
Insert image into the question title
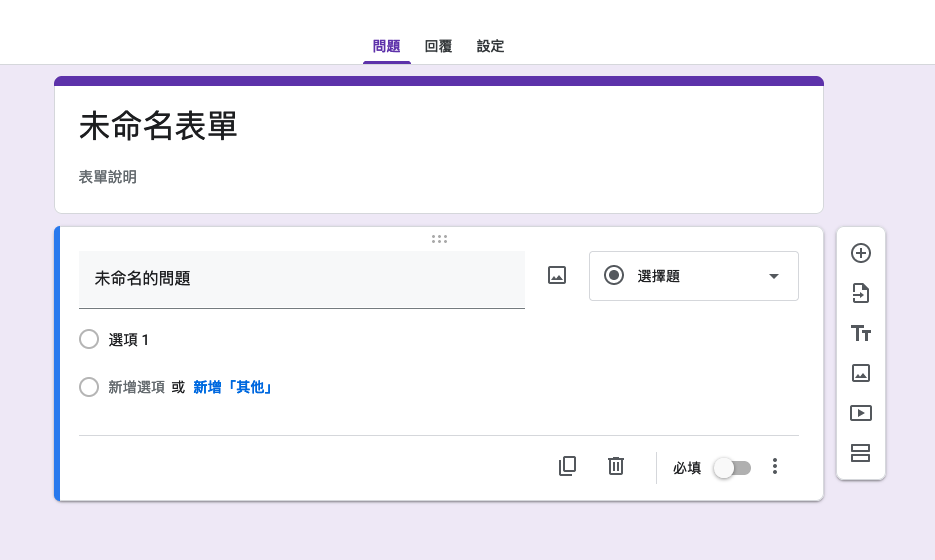[557, 276]
